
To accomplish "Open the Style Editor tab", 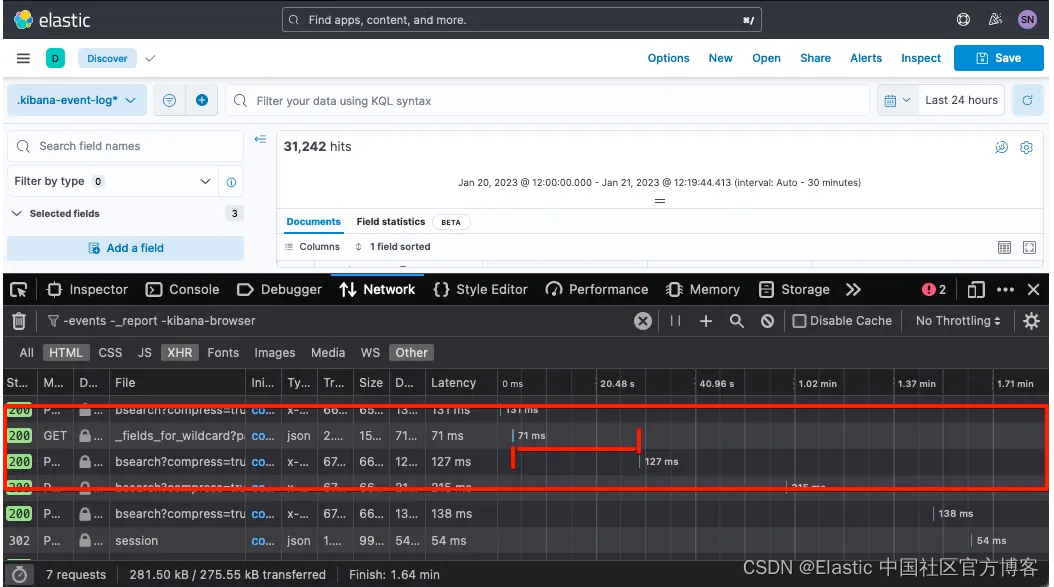I will point(481,290).
